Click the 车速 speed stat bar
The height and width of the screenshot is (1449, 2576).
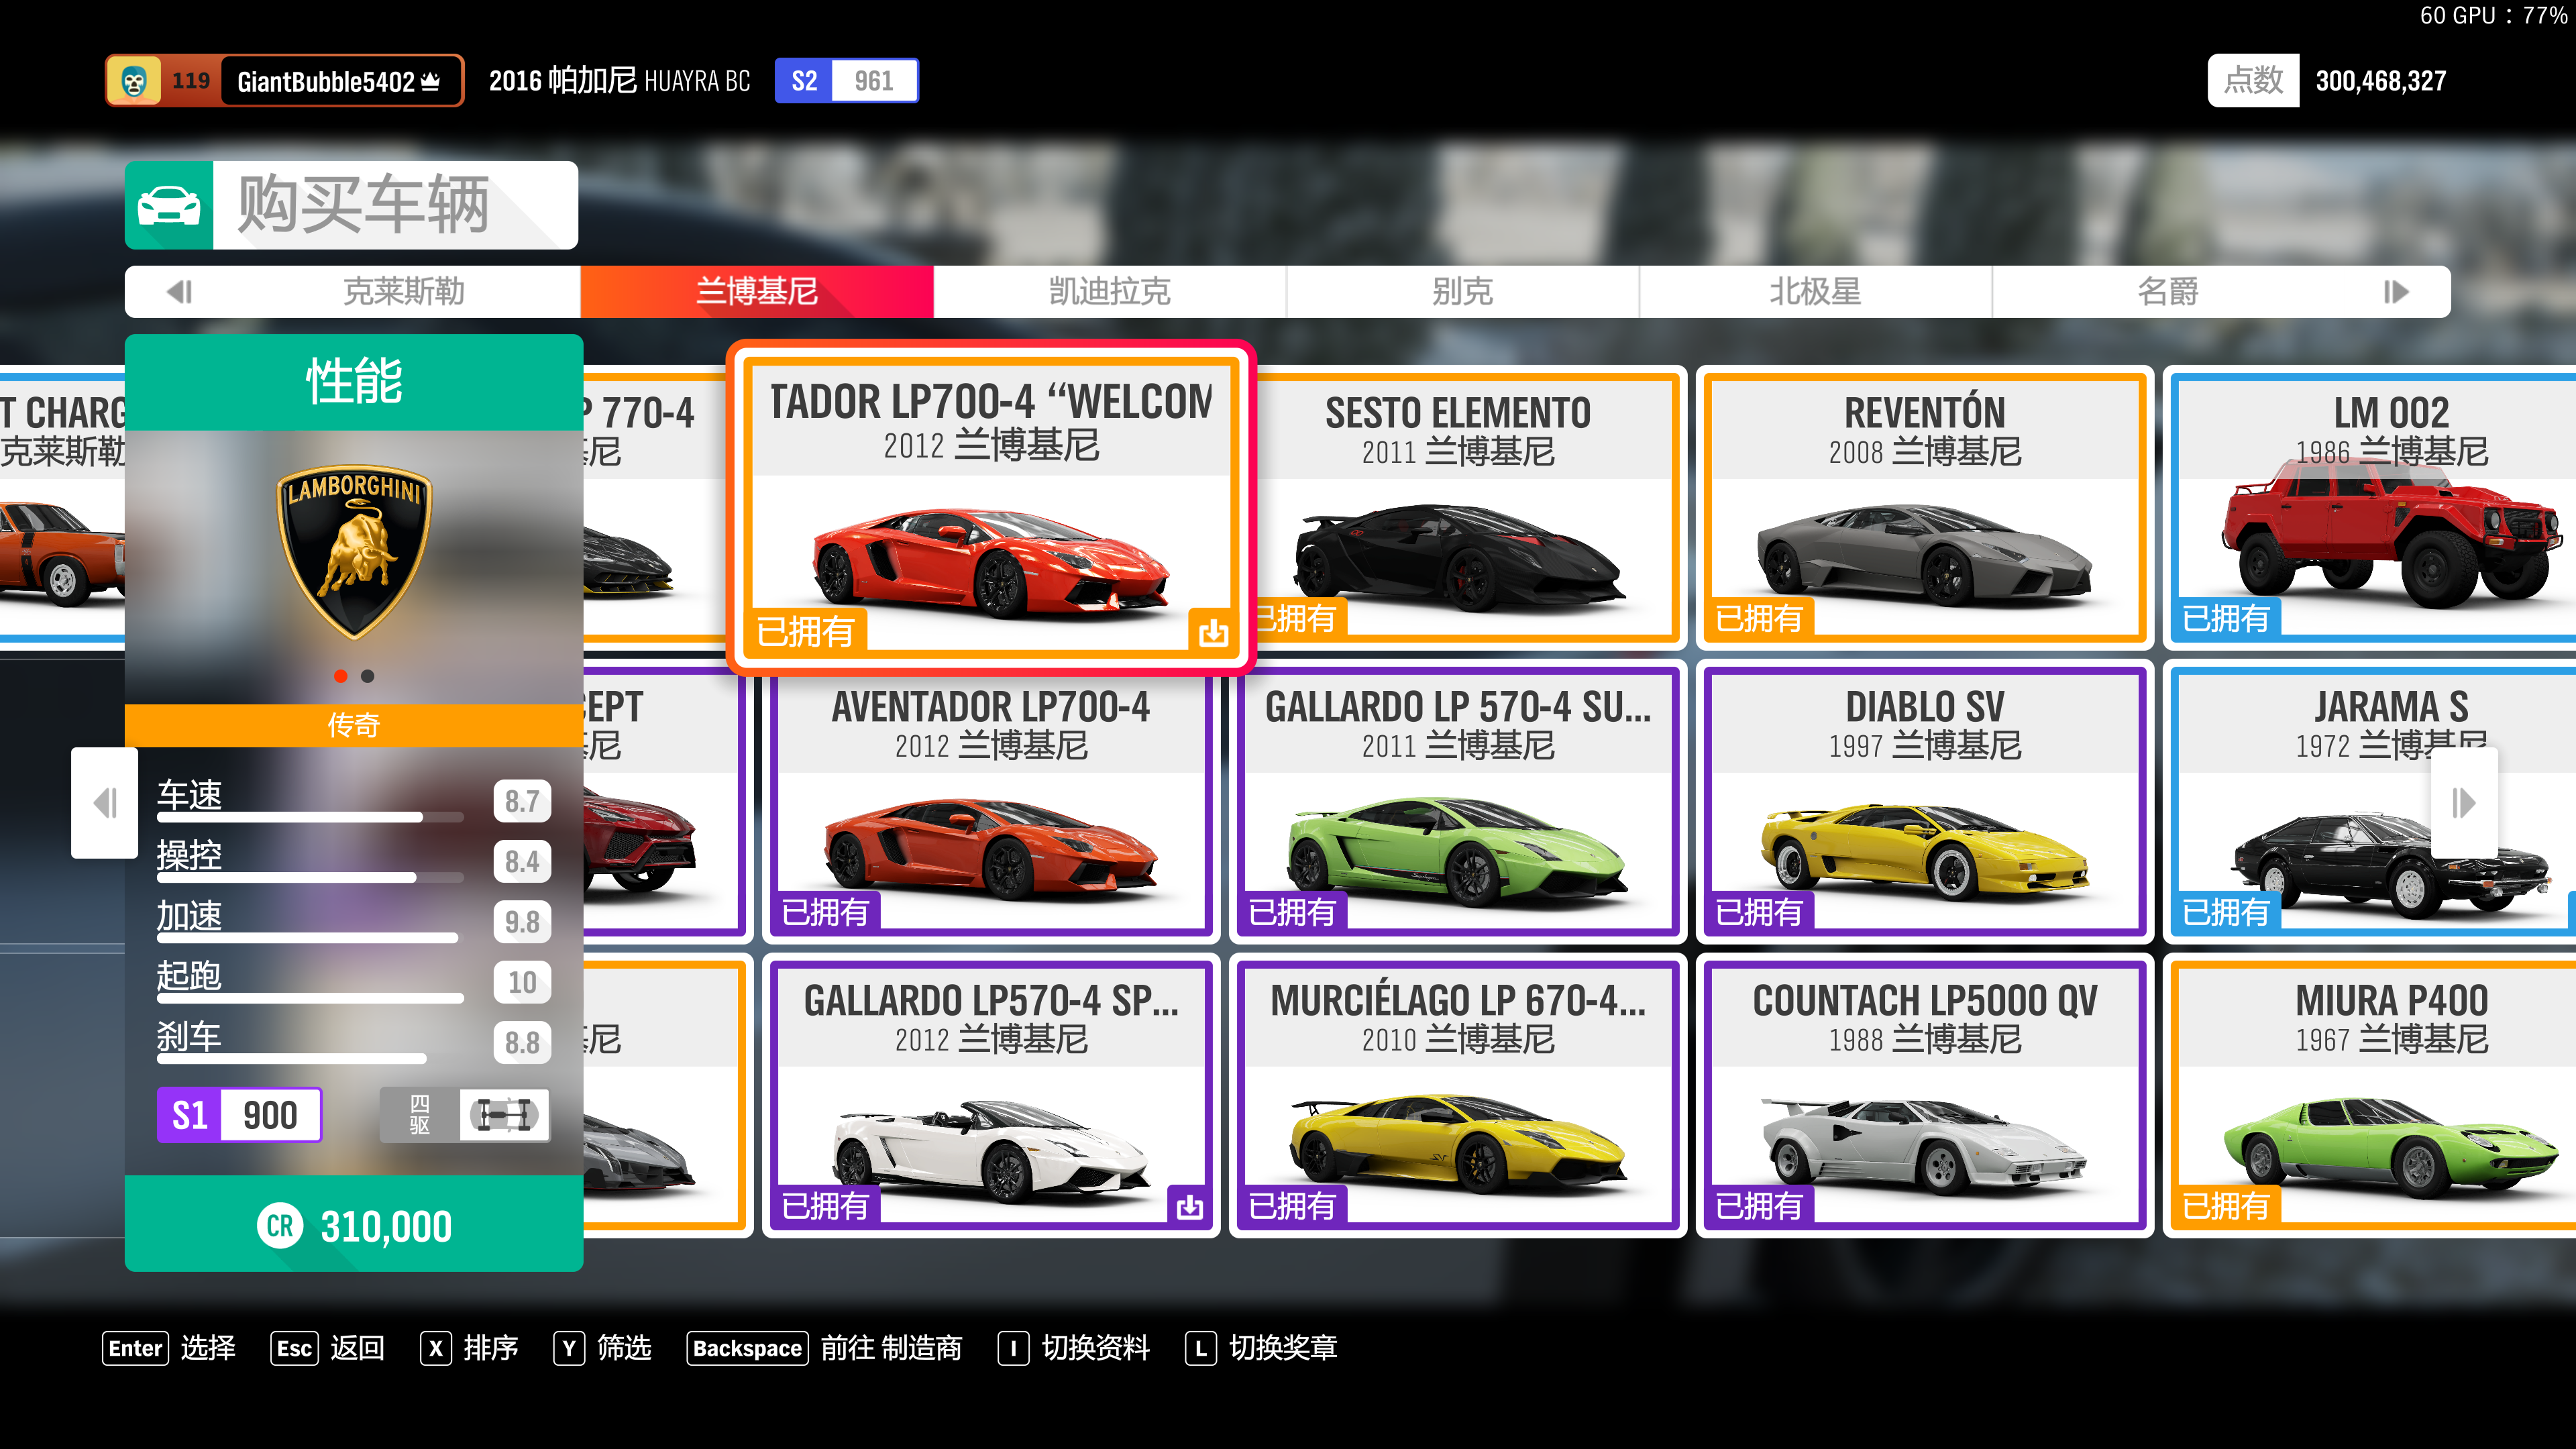[310, 817]
